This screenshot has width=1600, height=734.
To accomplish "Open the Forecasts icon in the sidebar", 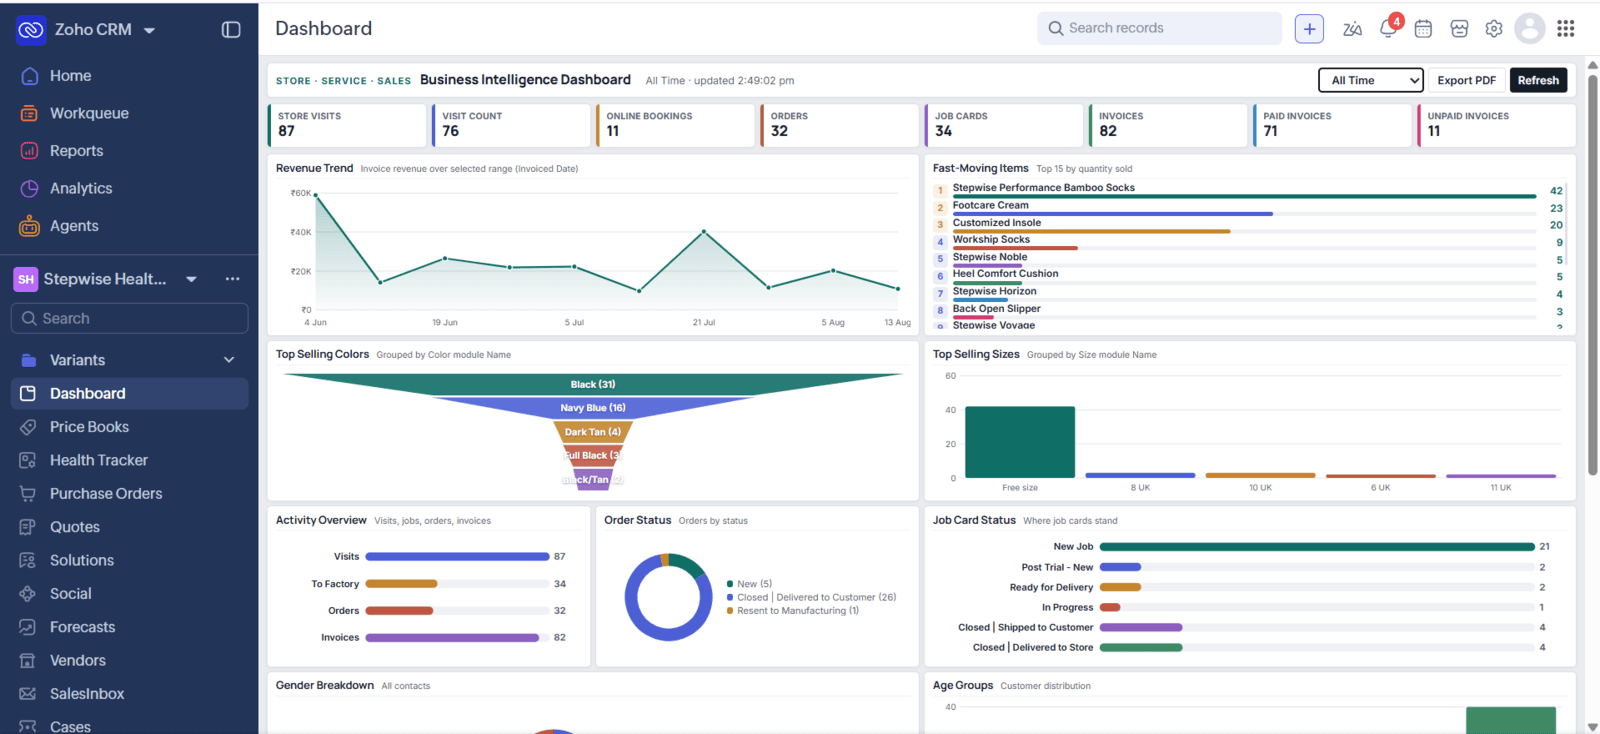I will 28,627.
